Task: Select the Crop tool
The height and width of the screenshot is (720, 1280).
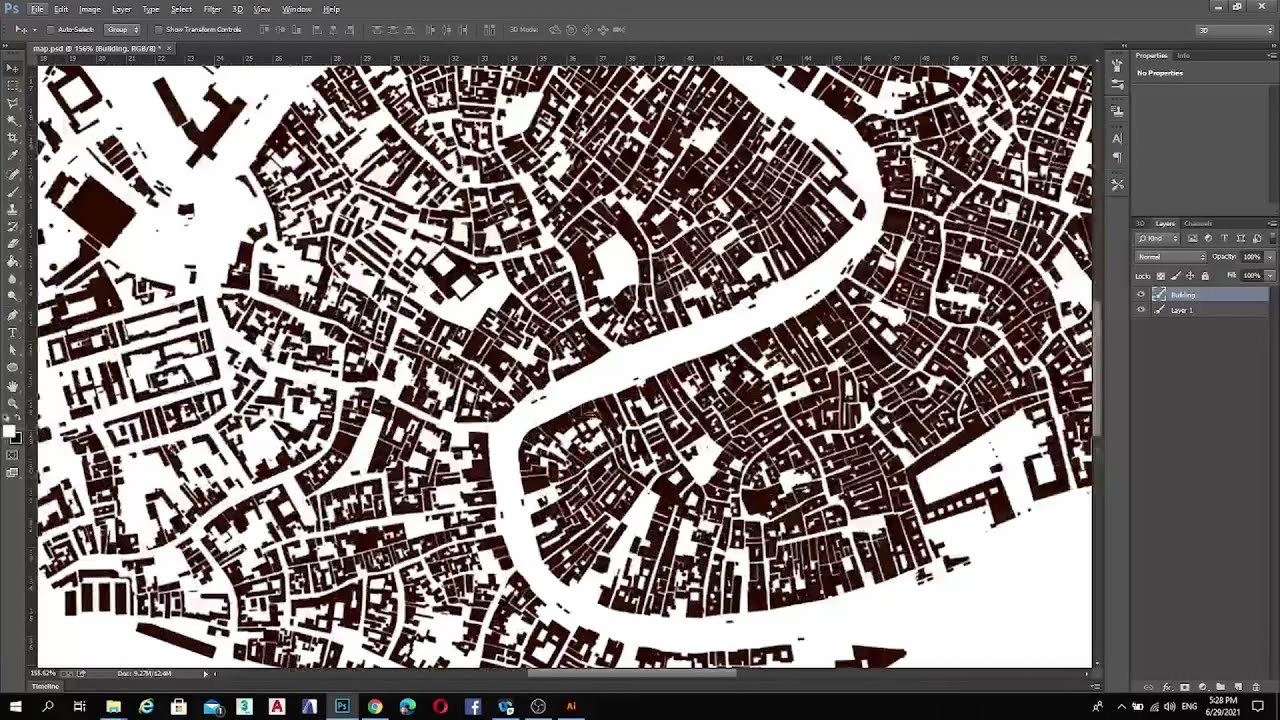Action: (13, 136)
